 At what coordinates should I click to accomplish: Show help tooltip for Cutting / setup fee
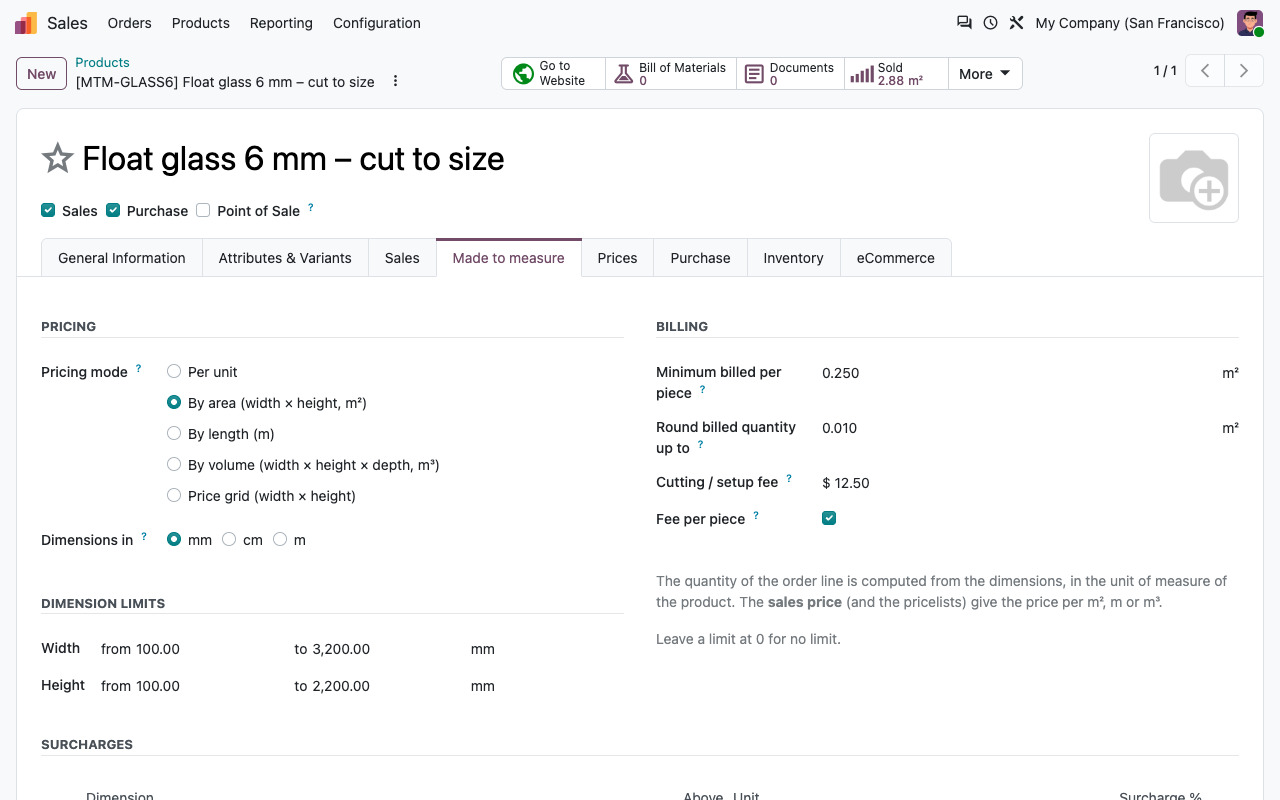click(789, 478)
